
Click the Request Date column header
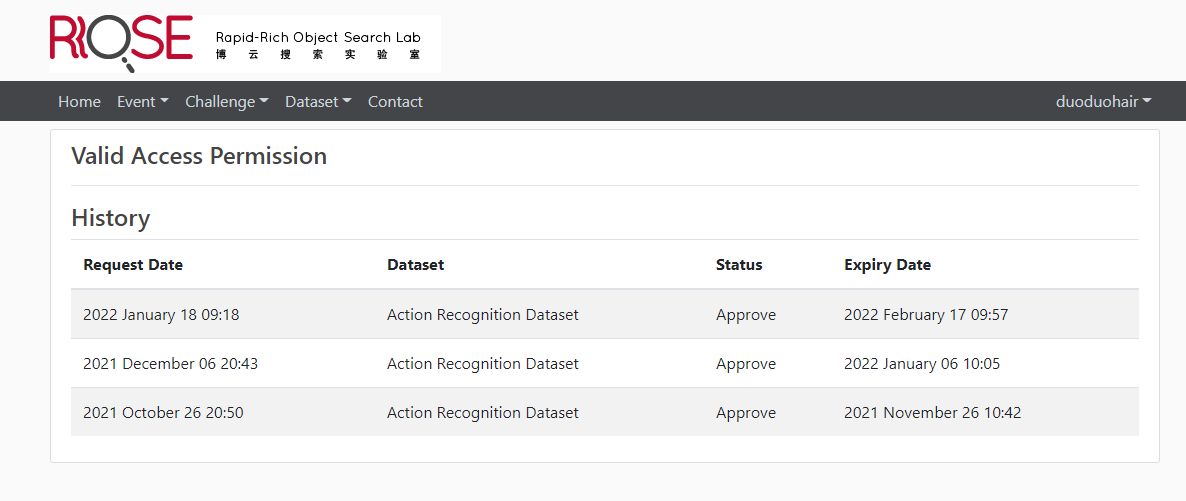pos(133,265)
